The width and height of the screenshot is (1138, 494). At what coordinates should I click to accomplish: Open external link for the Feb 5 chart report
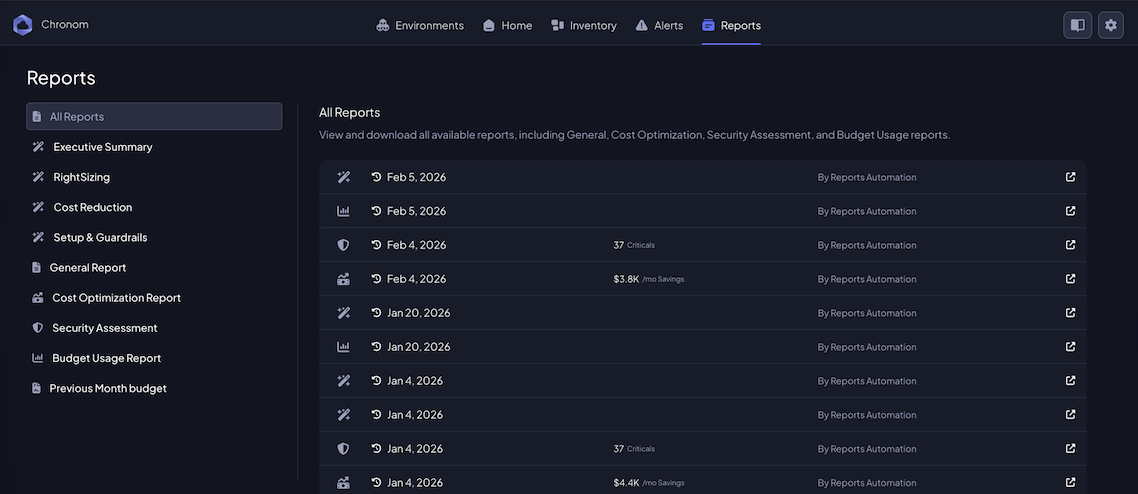click(1071, 211)
